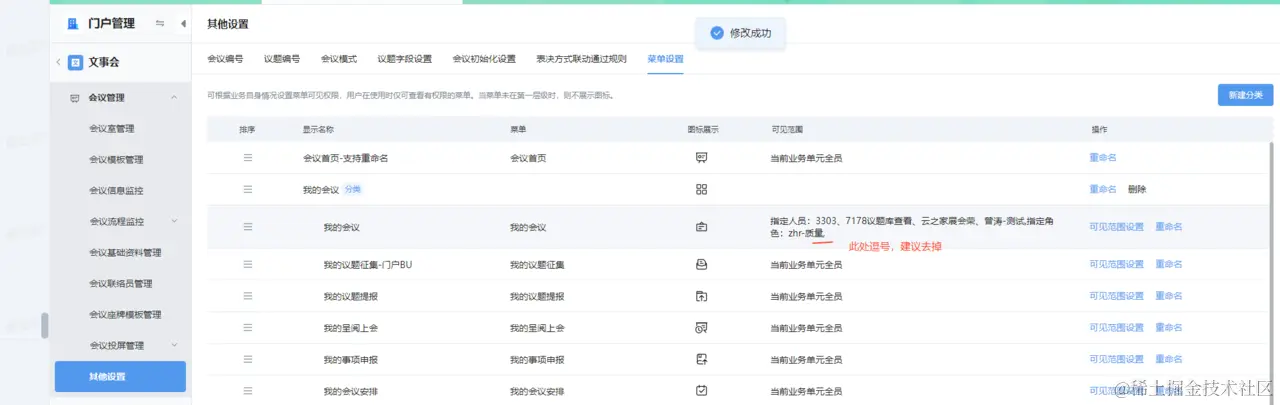1280x405 pixels.
Task: Click the checkmark icon in 修改成功 toast
Action: (717, 33)
